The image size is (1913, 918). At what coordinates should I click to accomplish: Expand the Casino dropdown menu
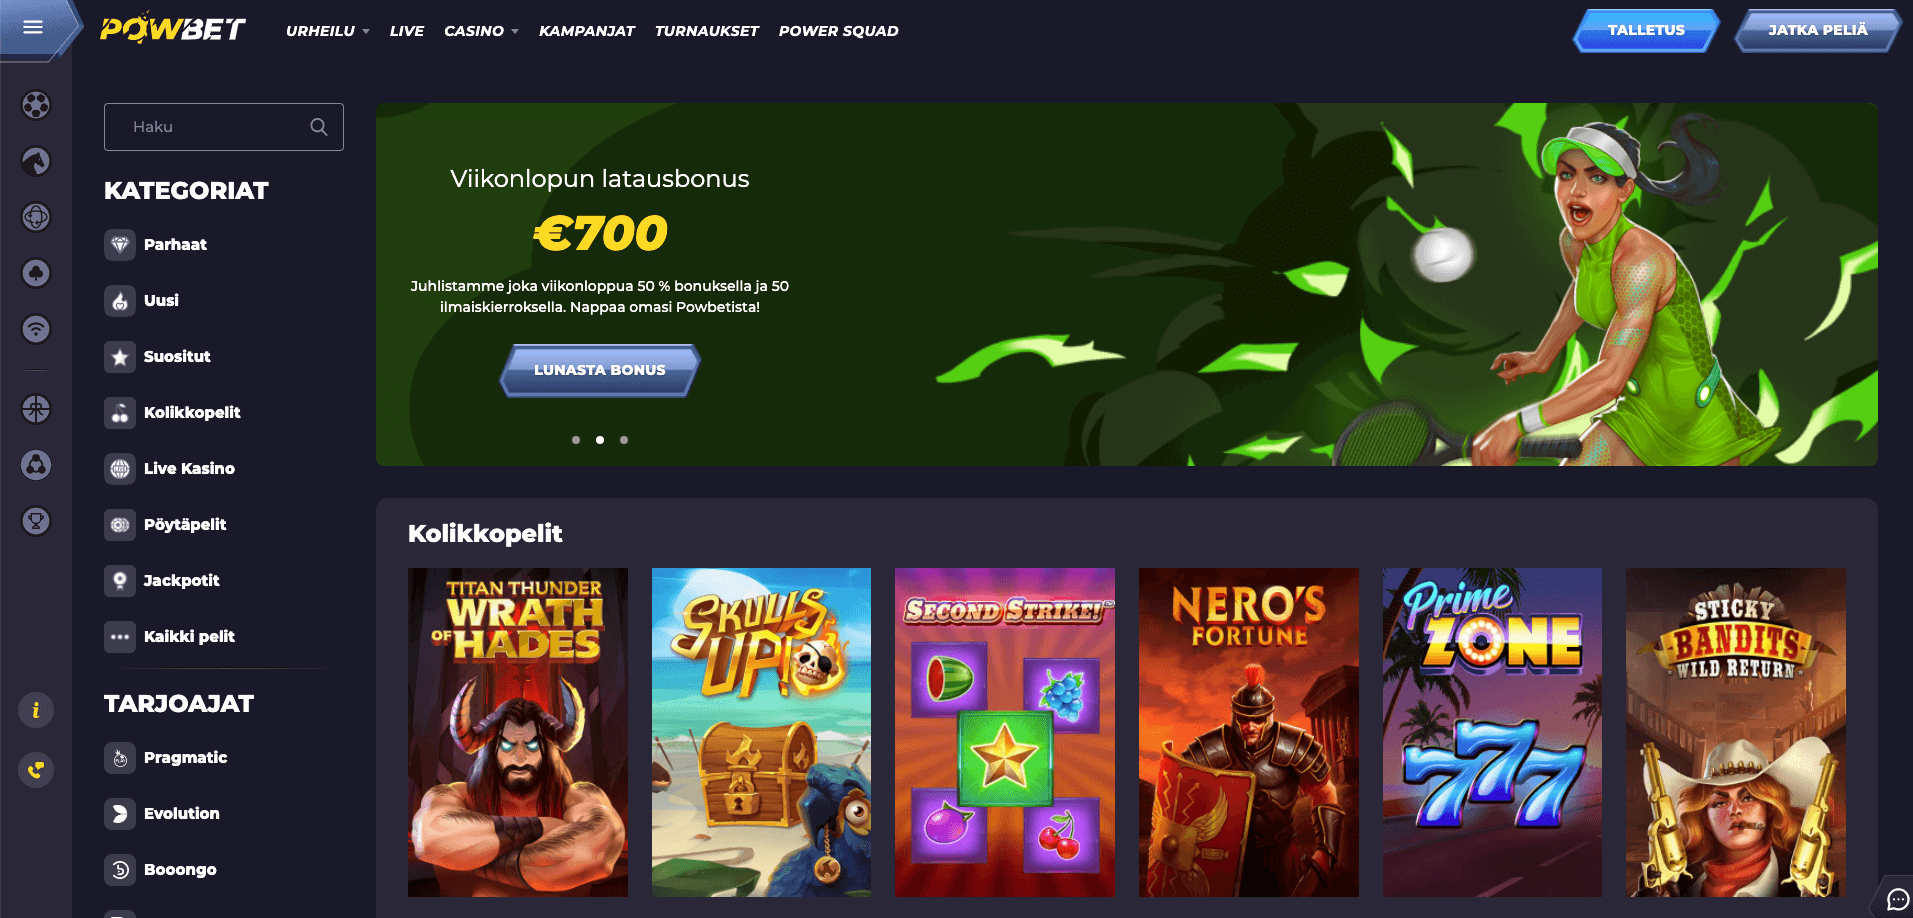coord(481,31)
